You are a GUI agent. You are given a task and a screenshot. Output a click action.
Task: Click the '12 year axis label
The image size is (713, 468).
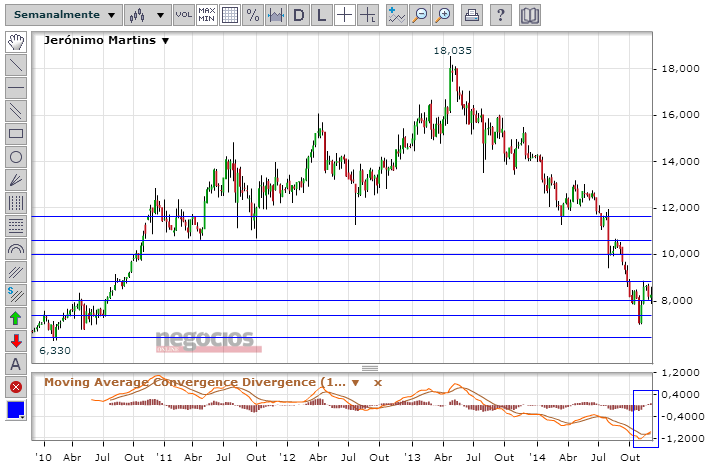(287, 457)
